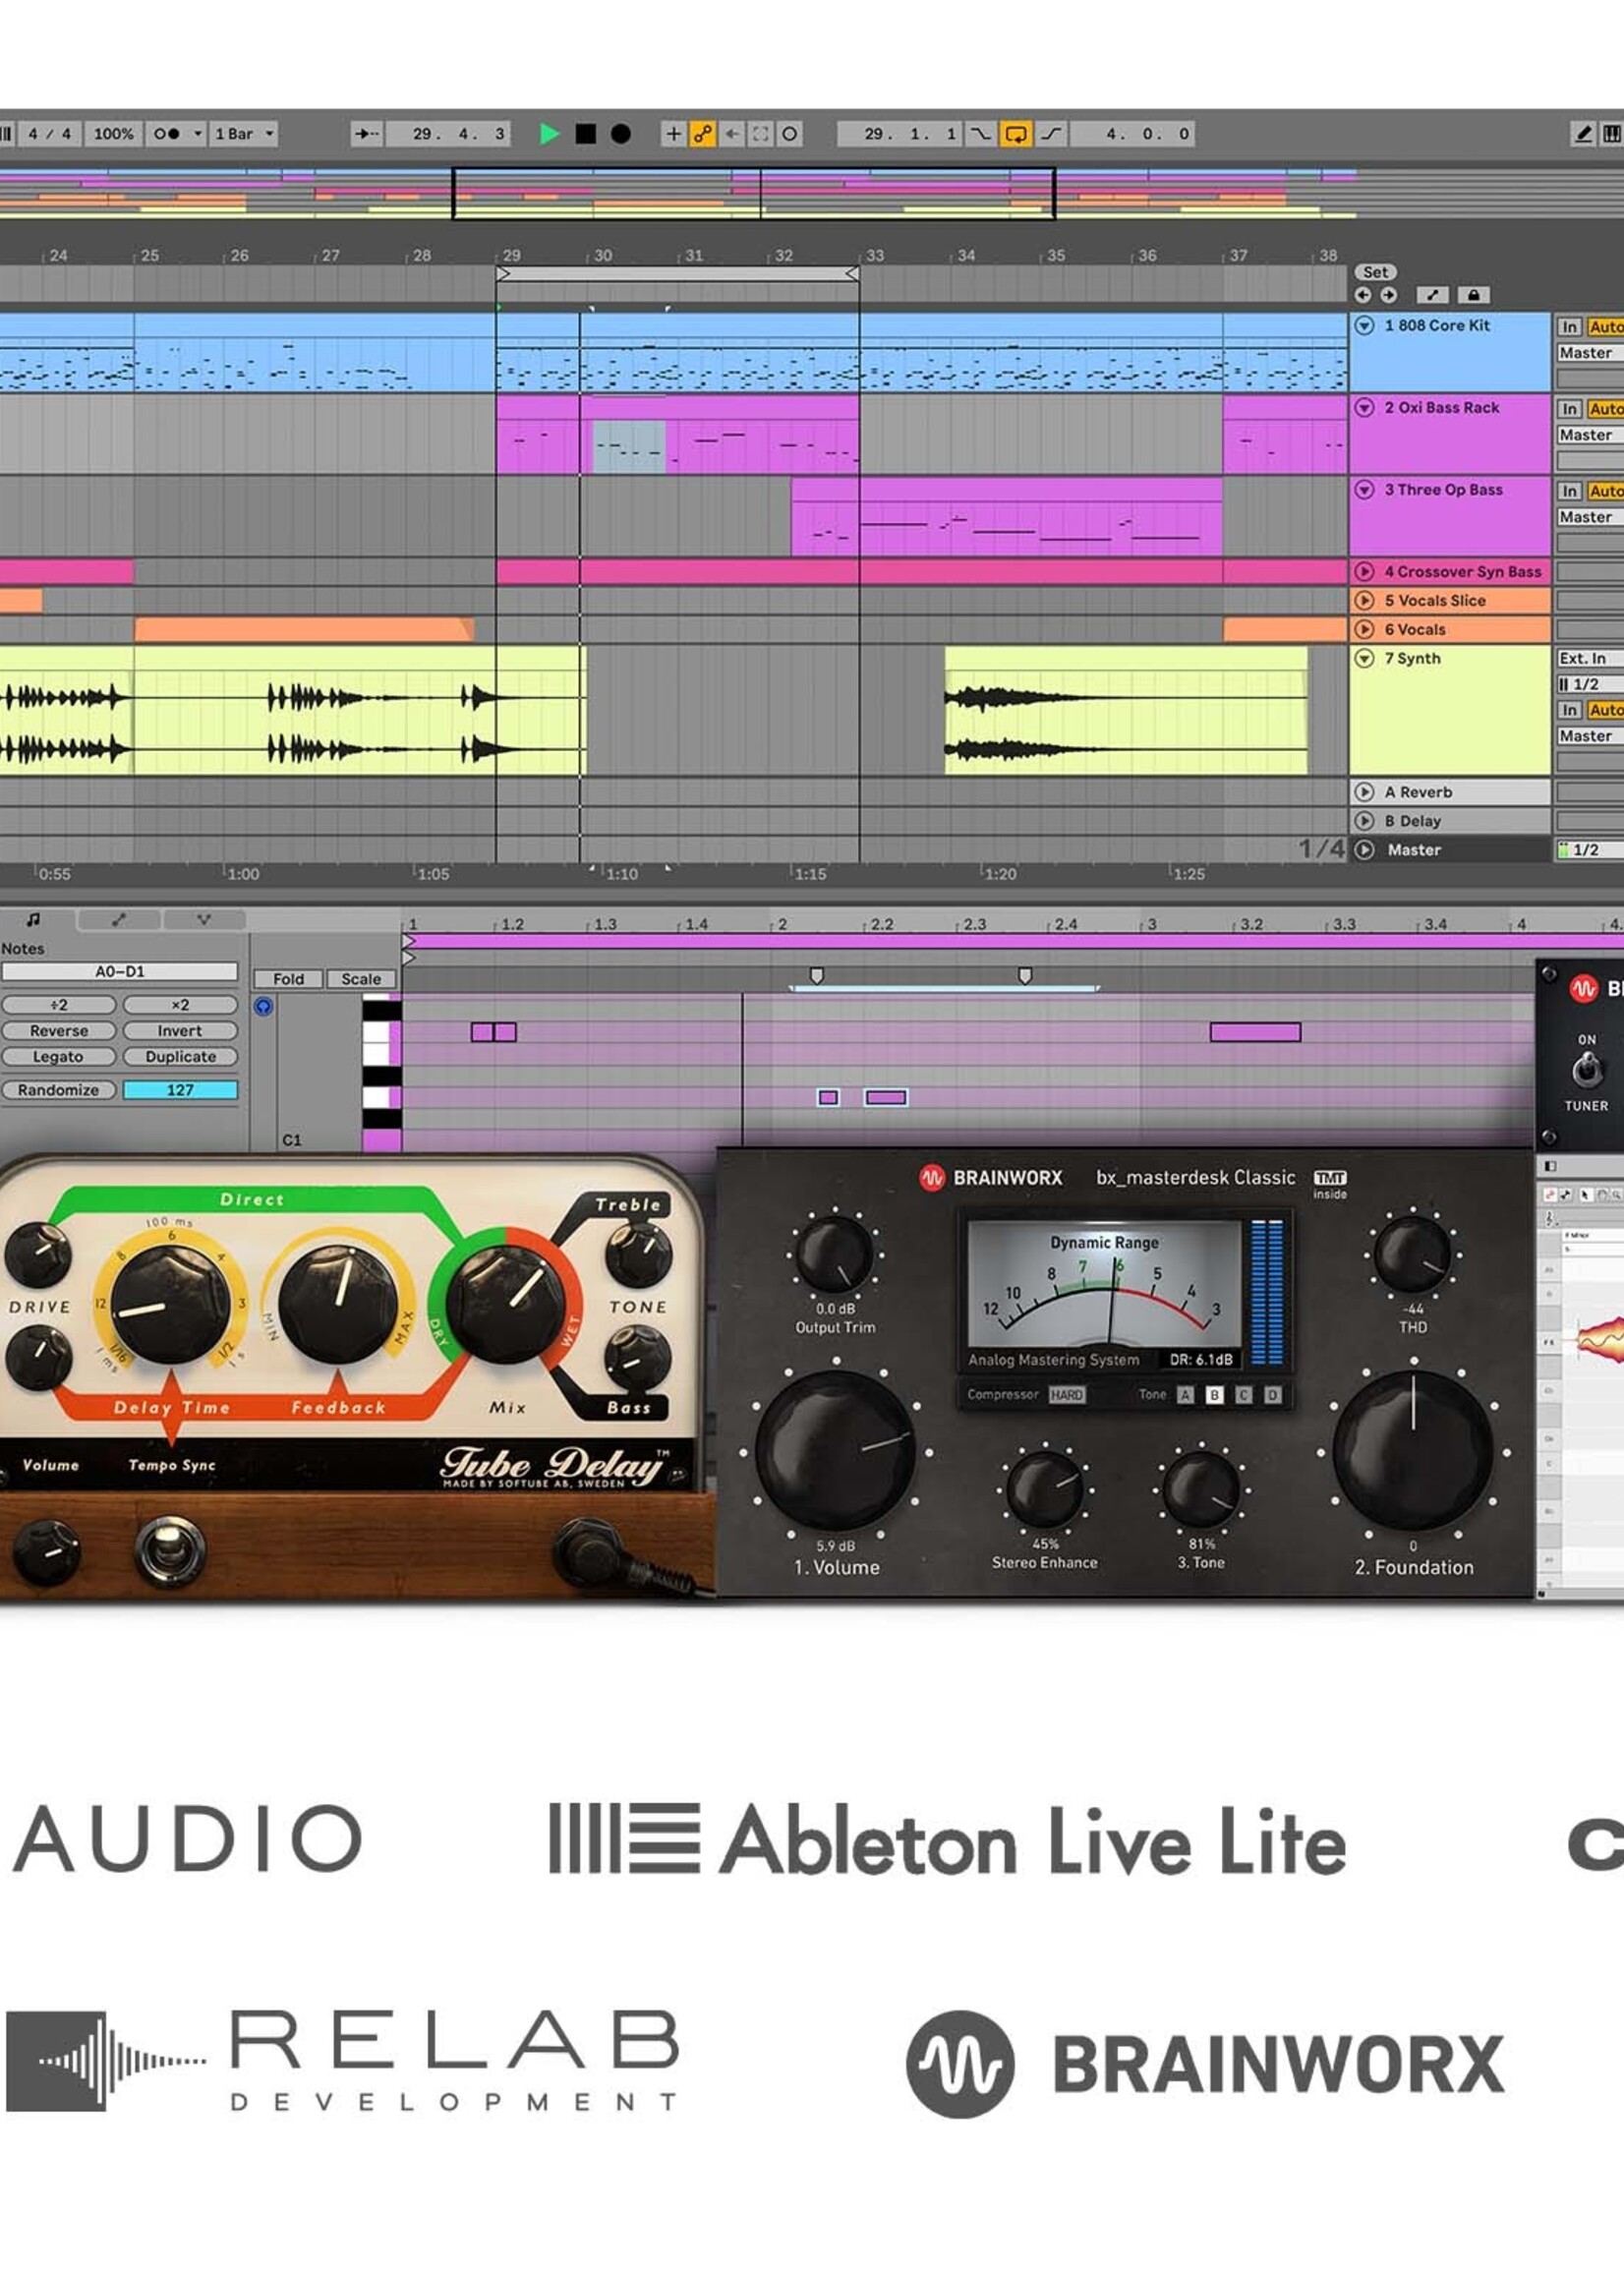This screenshot has height=2274, width=1624.
Task: Expand the B Delay return track
Action: tap(1364, 821)
